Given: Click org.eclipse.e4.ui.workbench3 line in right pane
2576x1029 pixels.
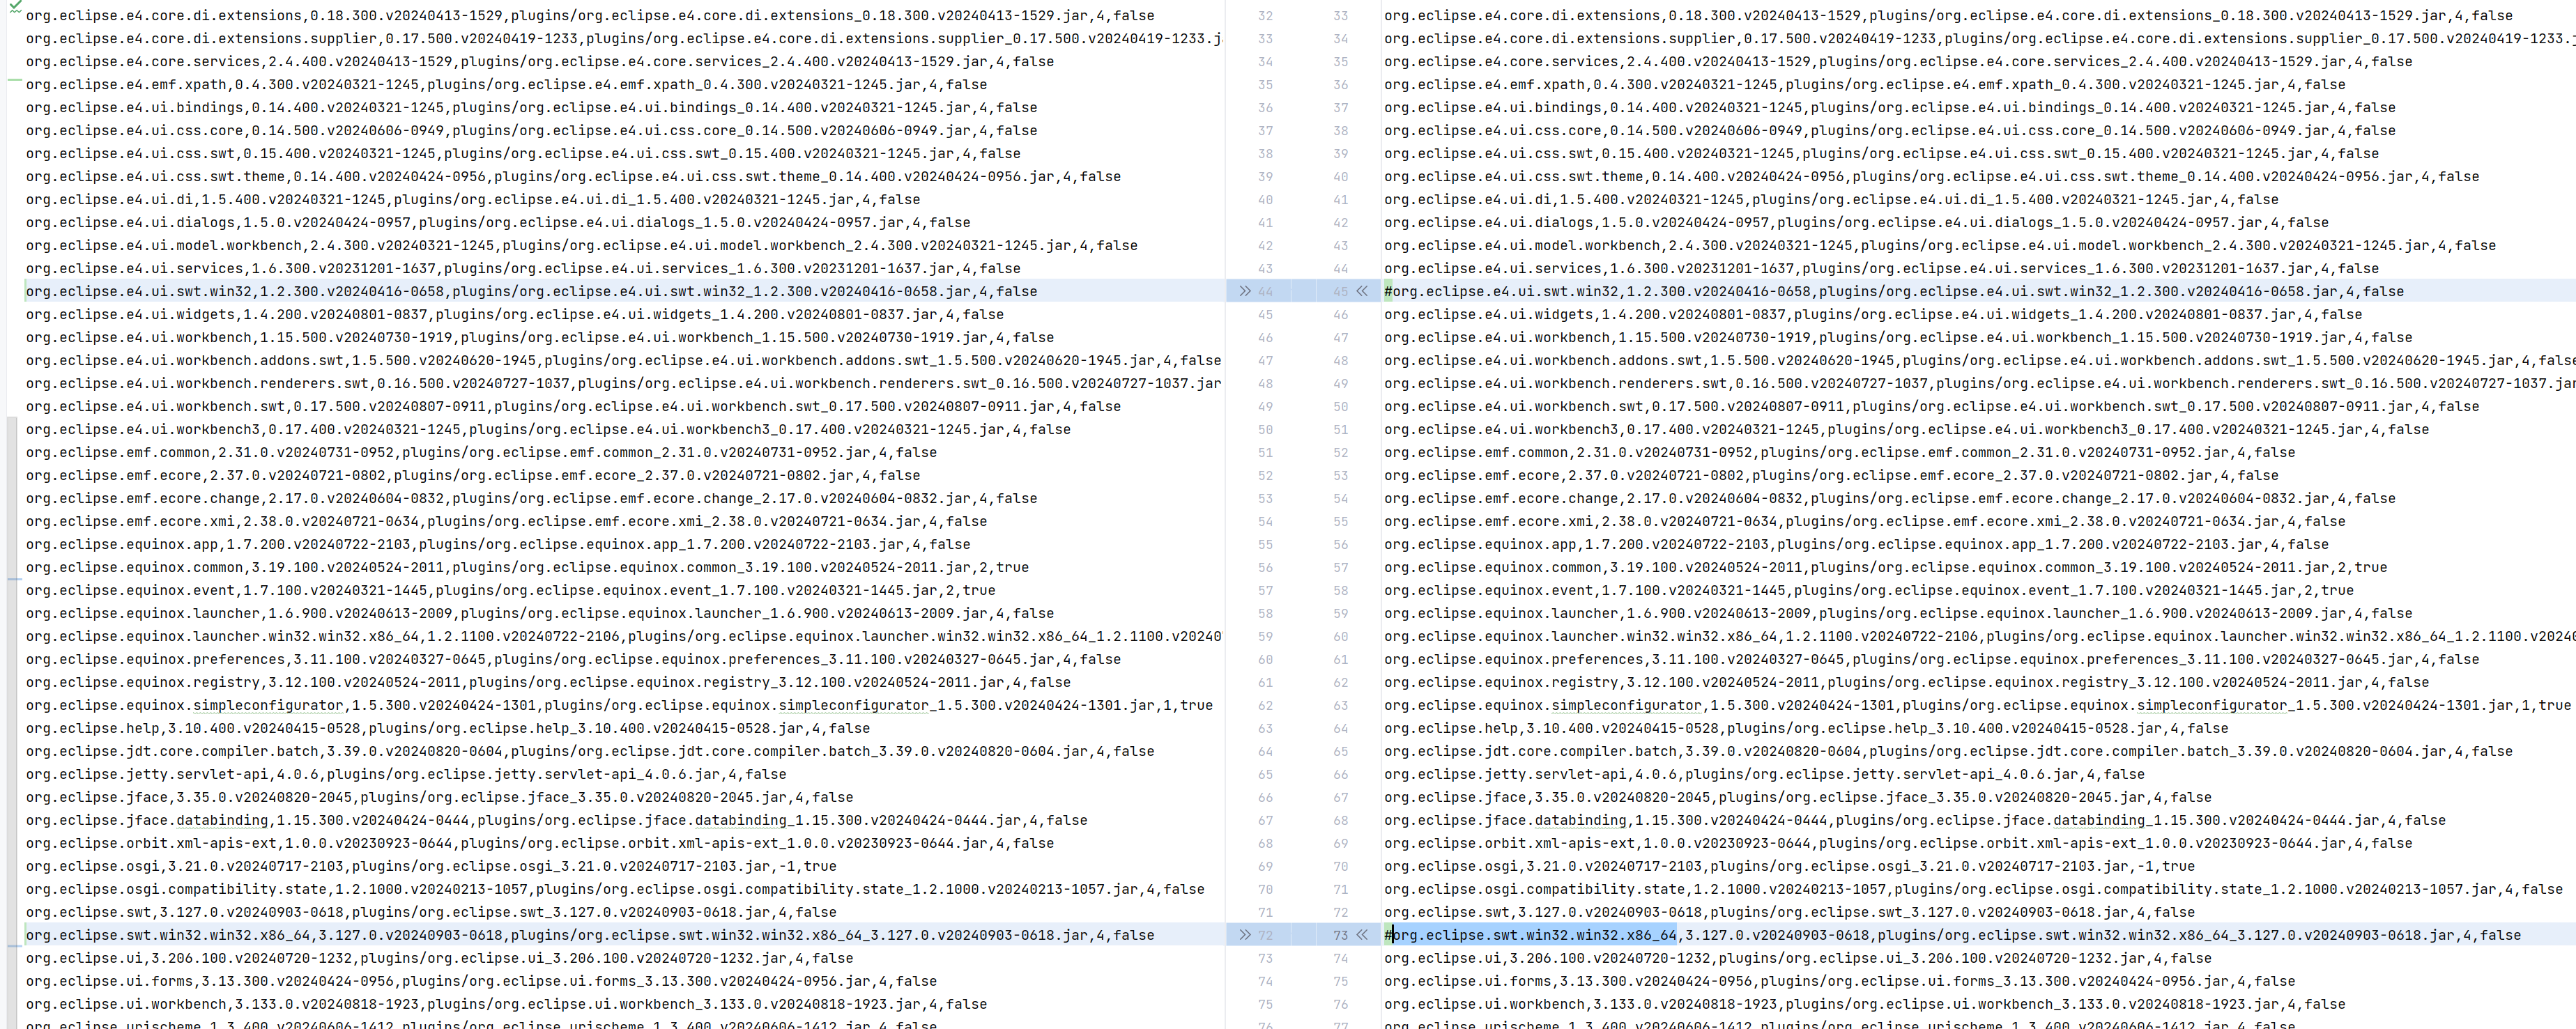Looking at the screenshot, I should (x=1906, y=429).
